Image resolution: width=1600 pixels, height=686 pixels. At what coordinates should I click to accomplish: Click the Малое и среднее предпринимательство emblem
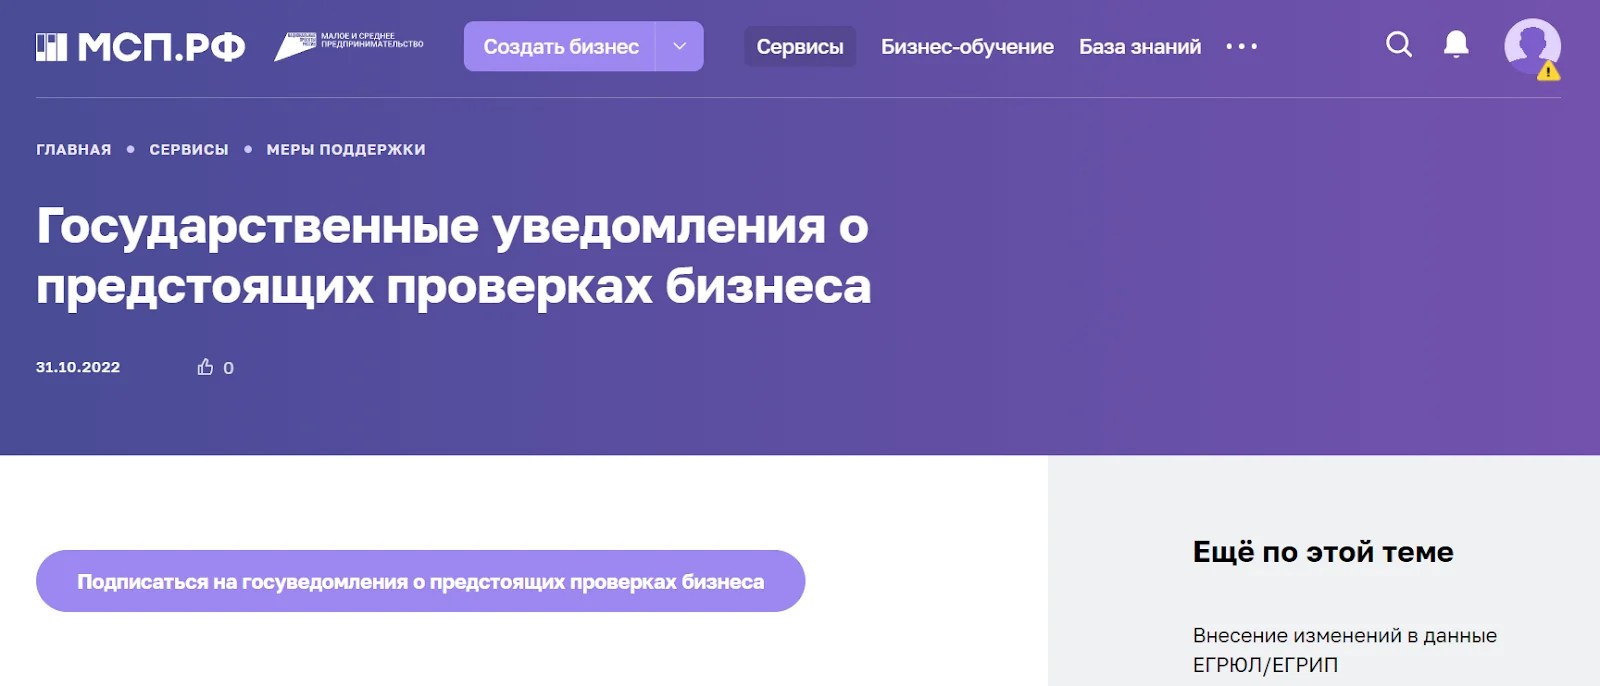[x=349, y=46]
